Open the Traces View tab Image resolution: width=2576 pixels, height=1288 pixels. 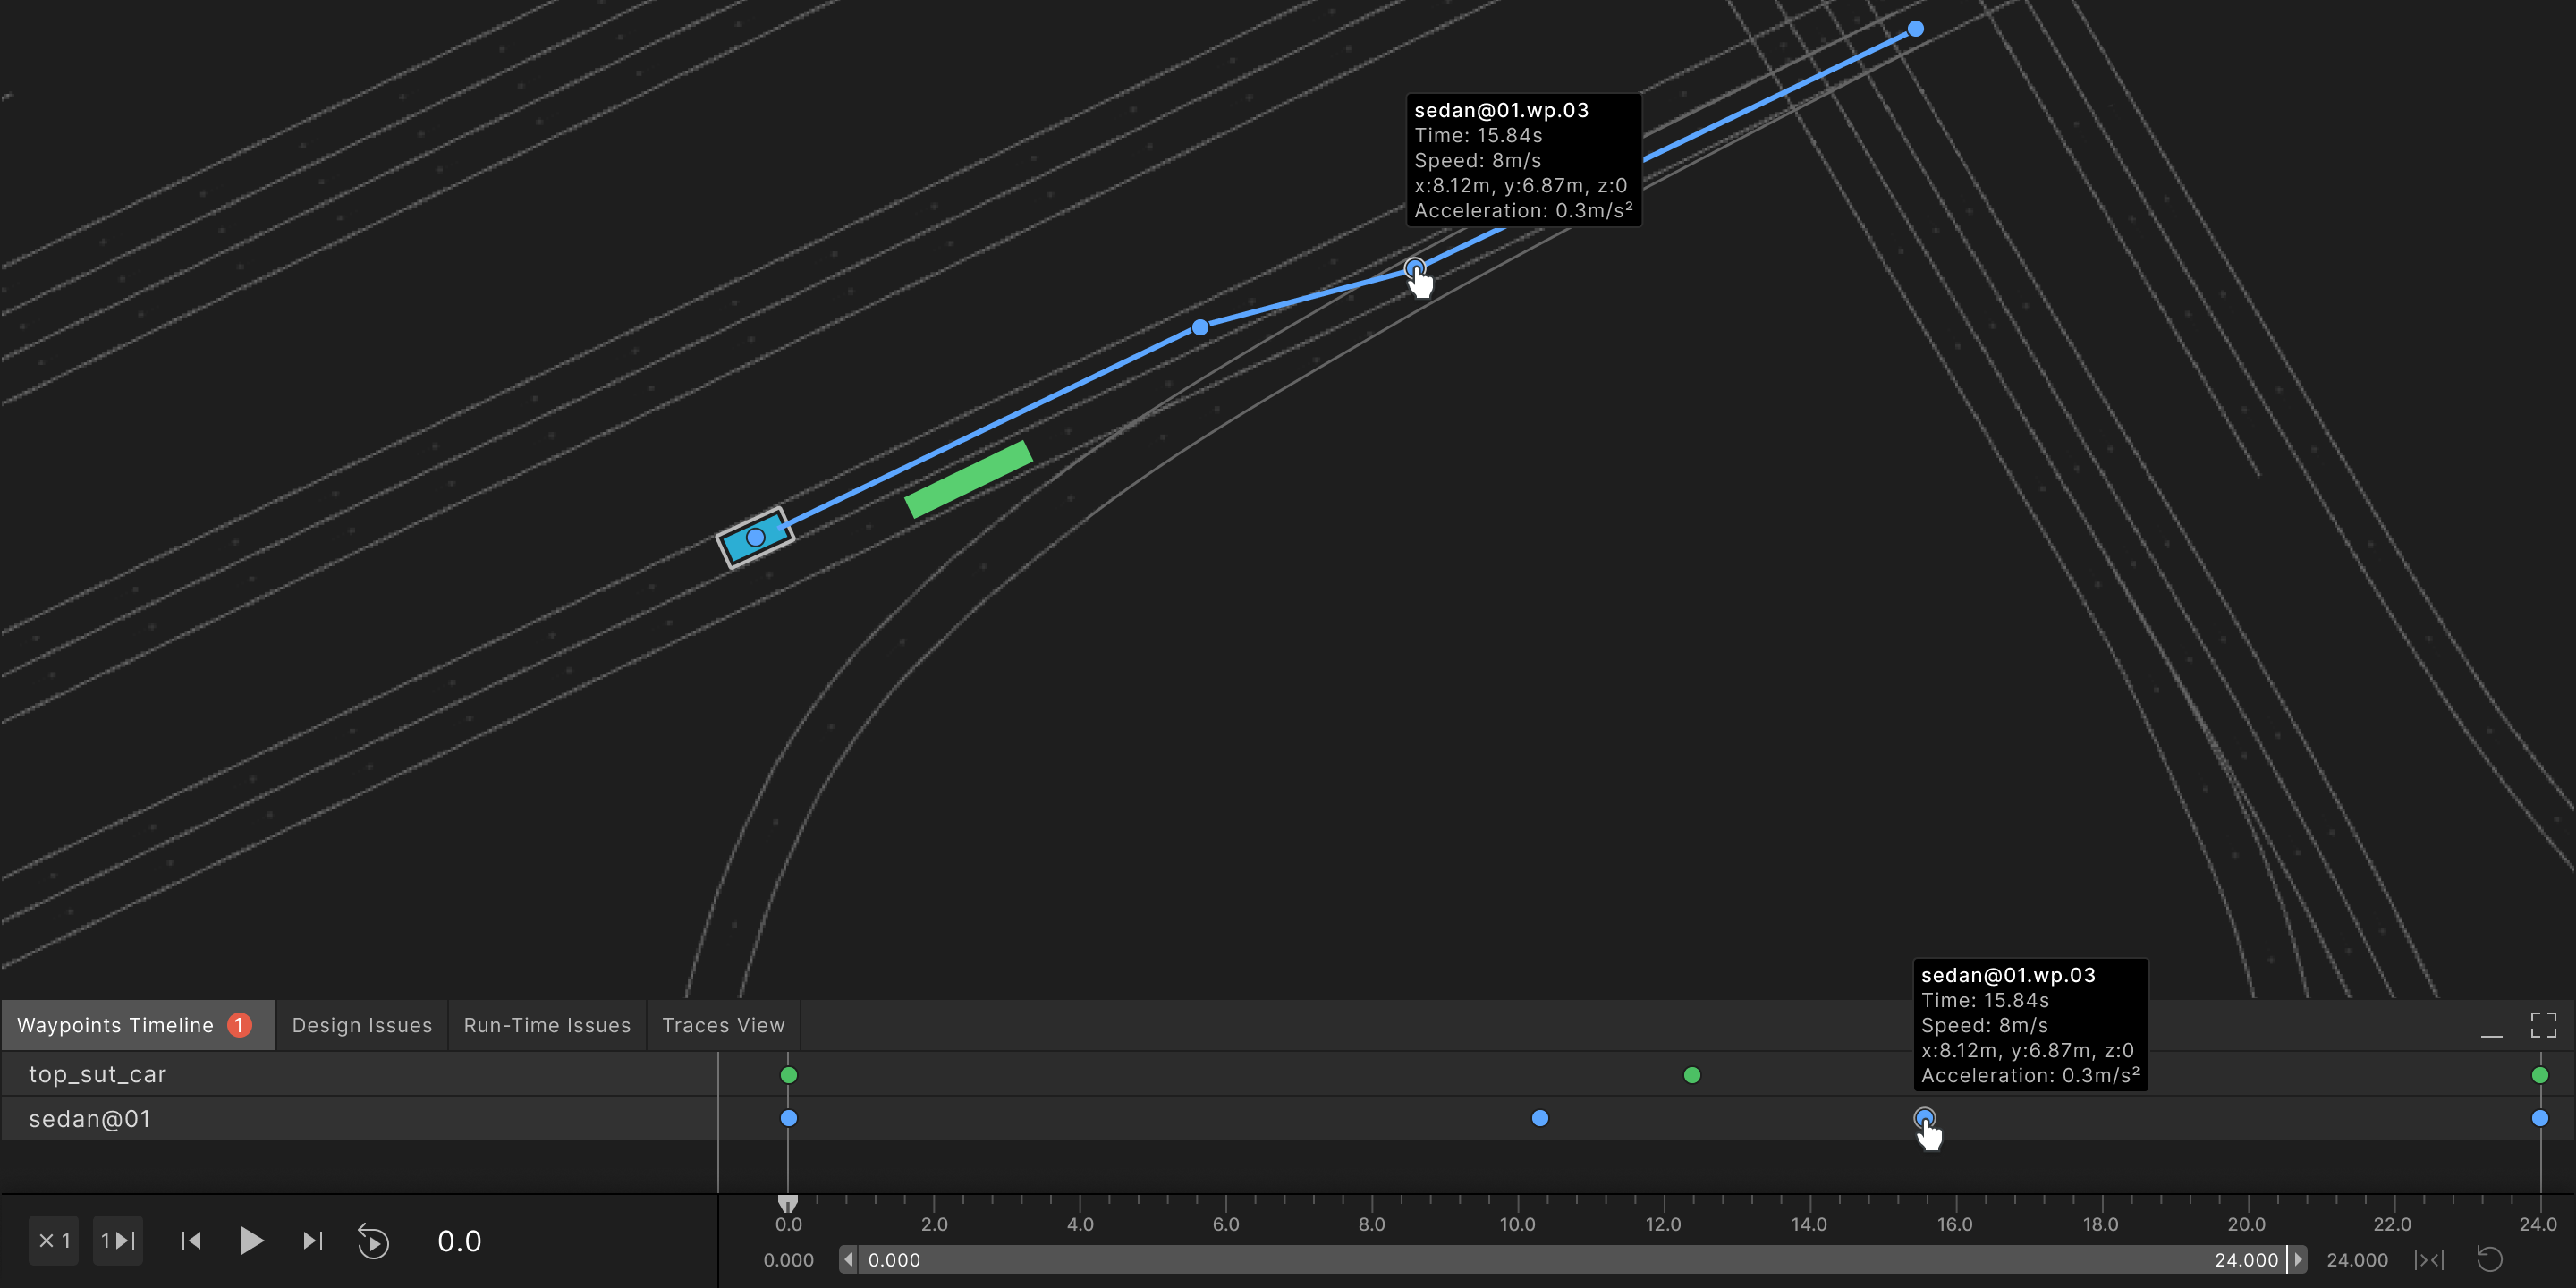pyautogui.click(x=723, y=1025)
